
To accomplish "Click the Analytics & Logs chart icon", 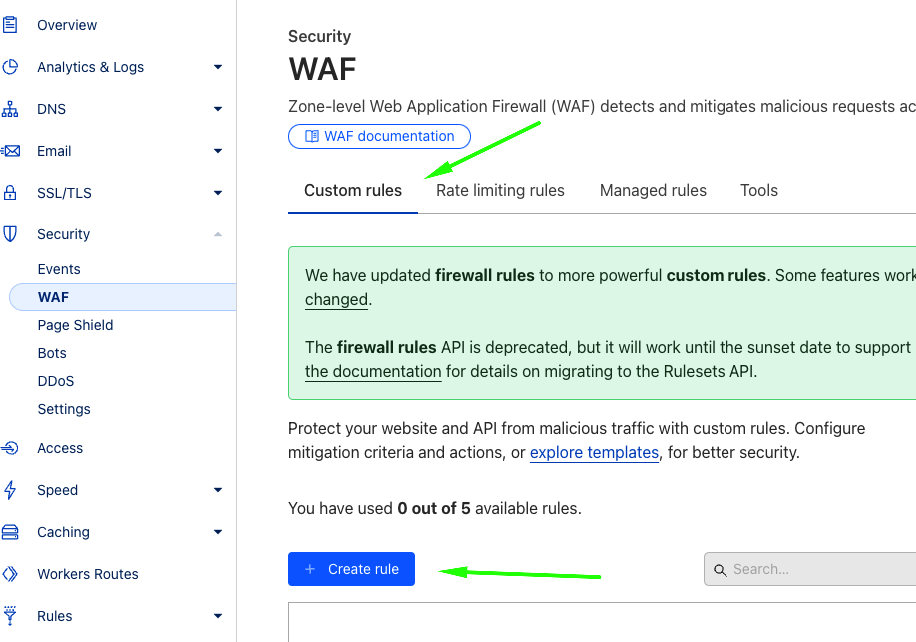I will tap(10, 67).
